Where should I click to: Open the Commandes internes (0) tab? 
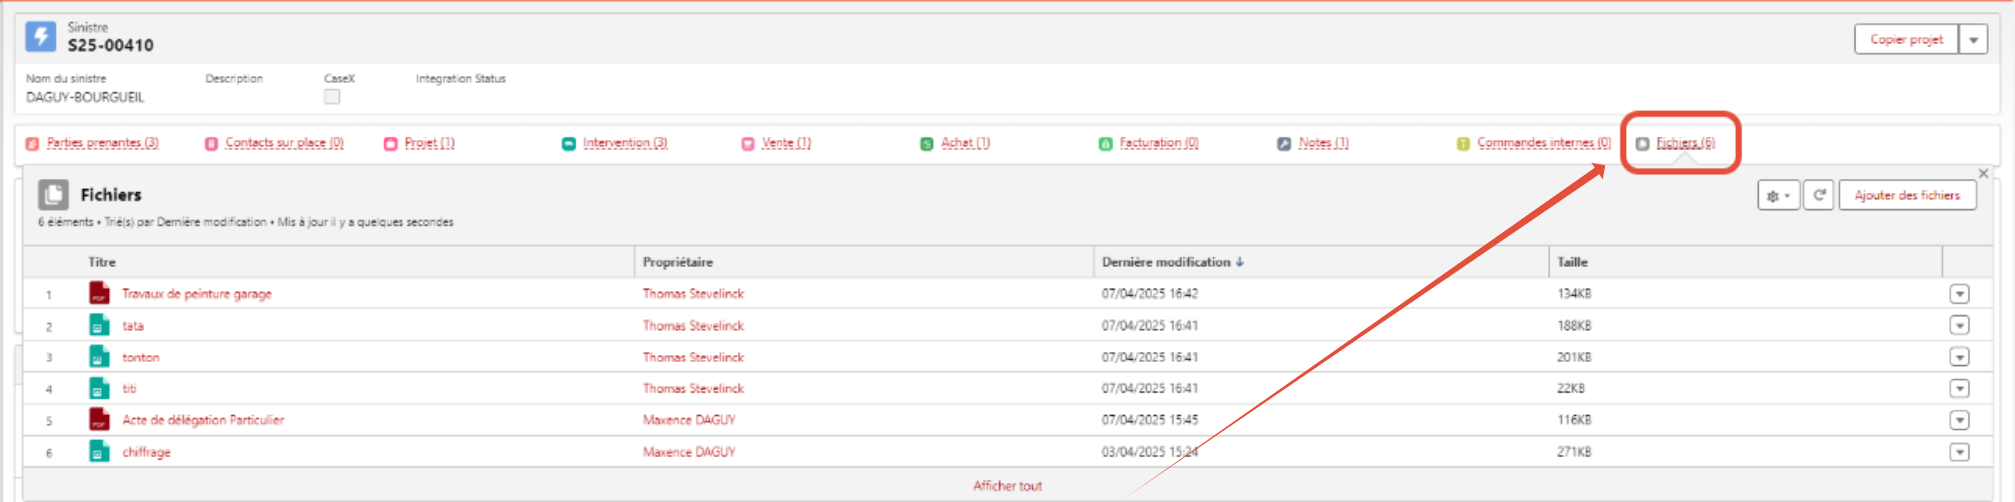point(1544,143)
